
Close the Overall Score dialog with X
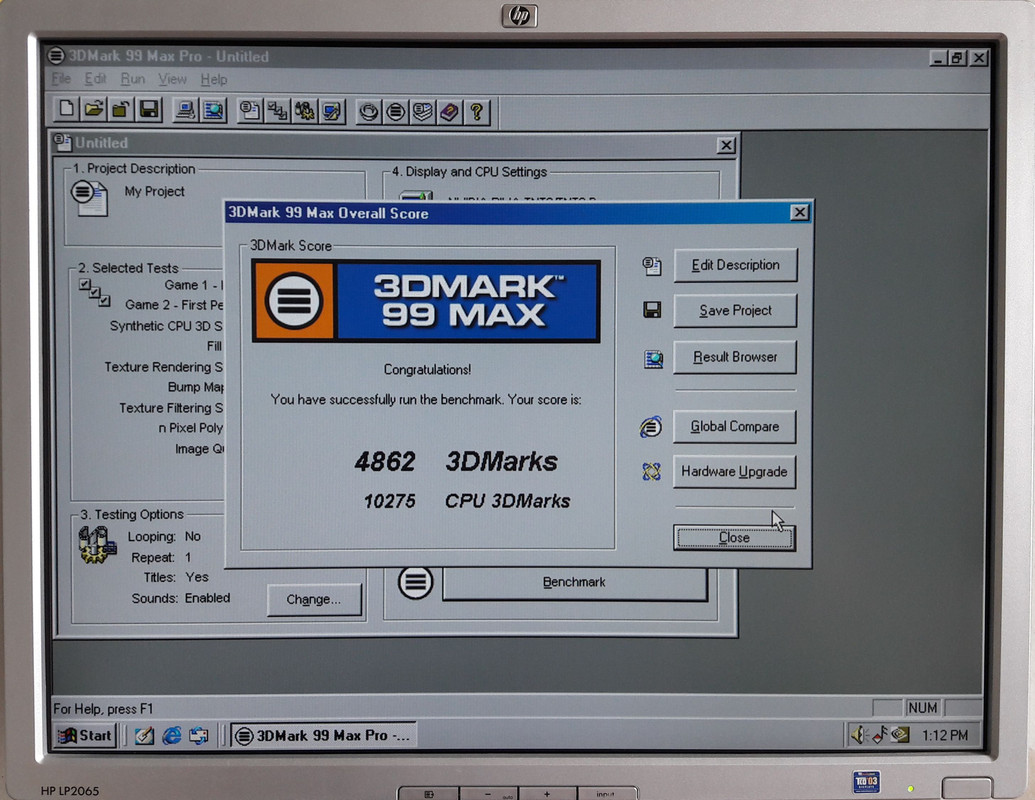[799, 213]
